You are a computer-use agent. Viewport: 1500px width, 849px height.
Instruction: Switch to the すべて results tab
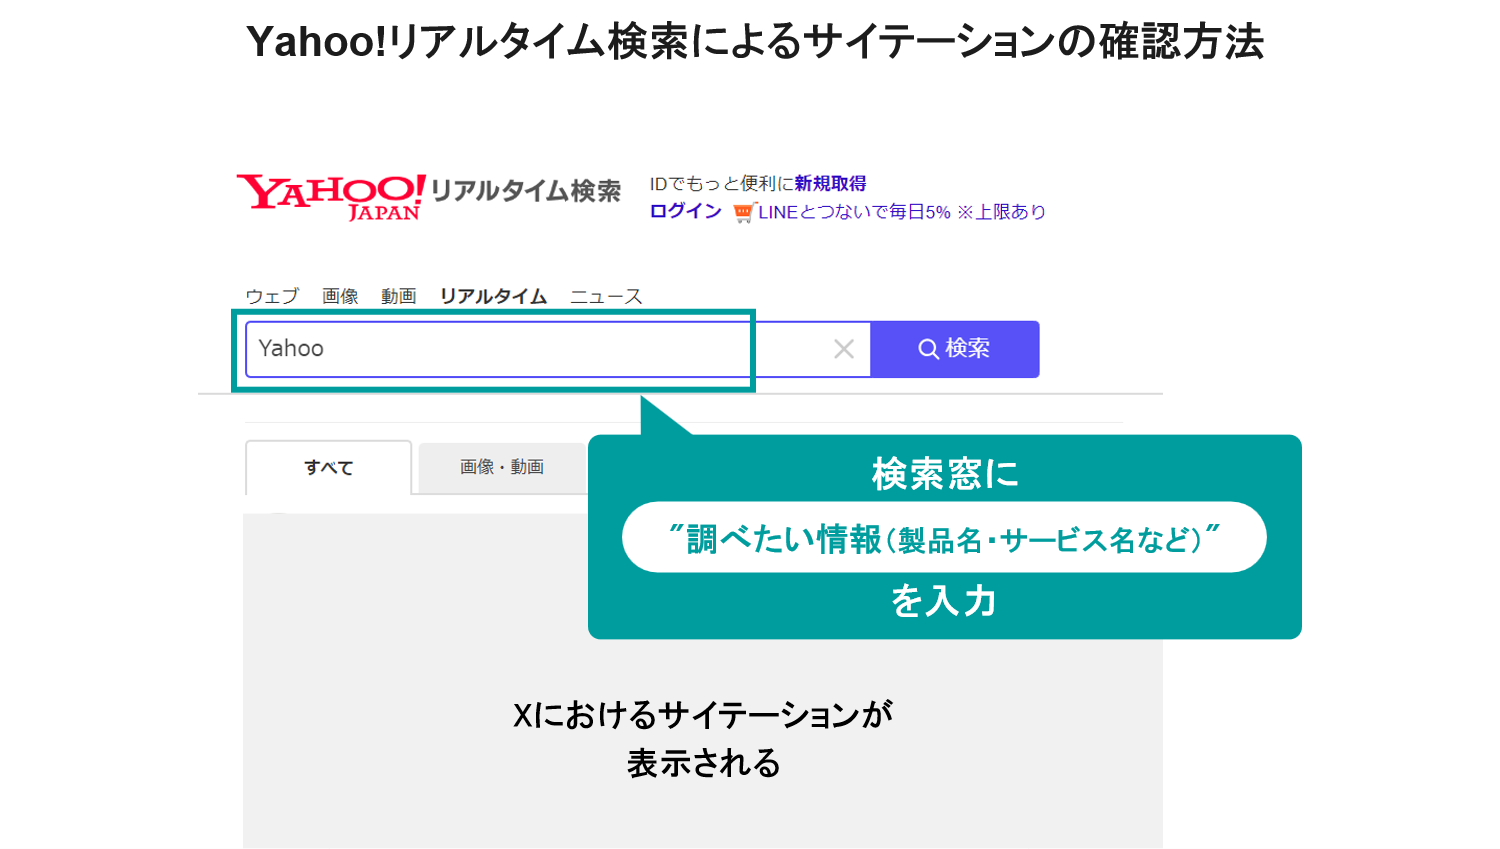[329, 467]
